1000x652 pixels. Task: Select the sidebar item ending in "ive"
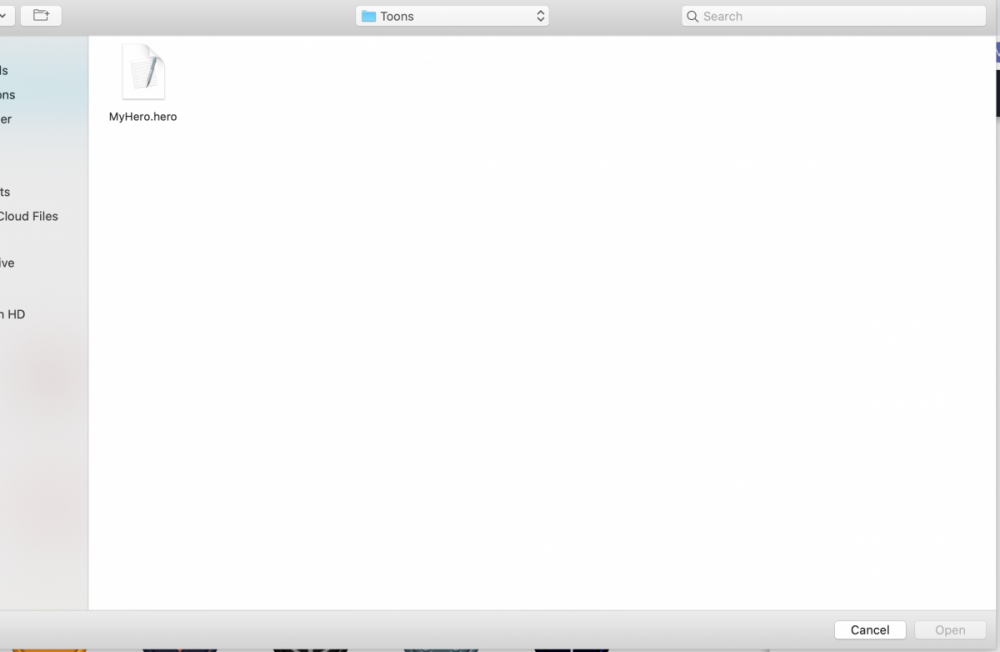pyautogui.click(x=7, y=263)
